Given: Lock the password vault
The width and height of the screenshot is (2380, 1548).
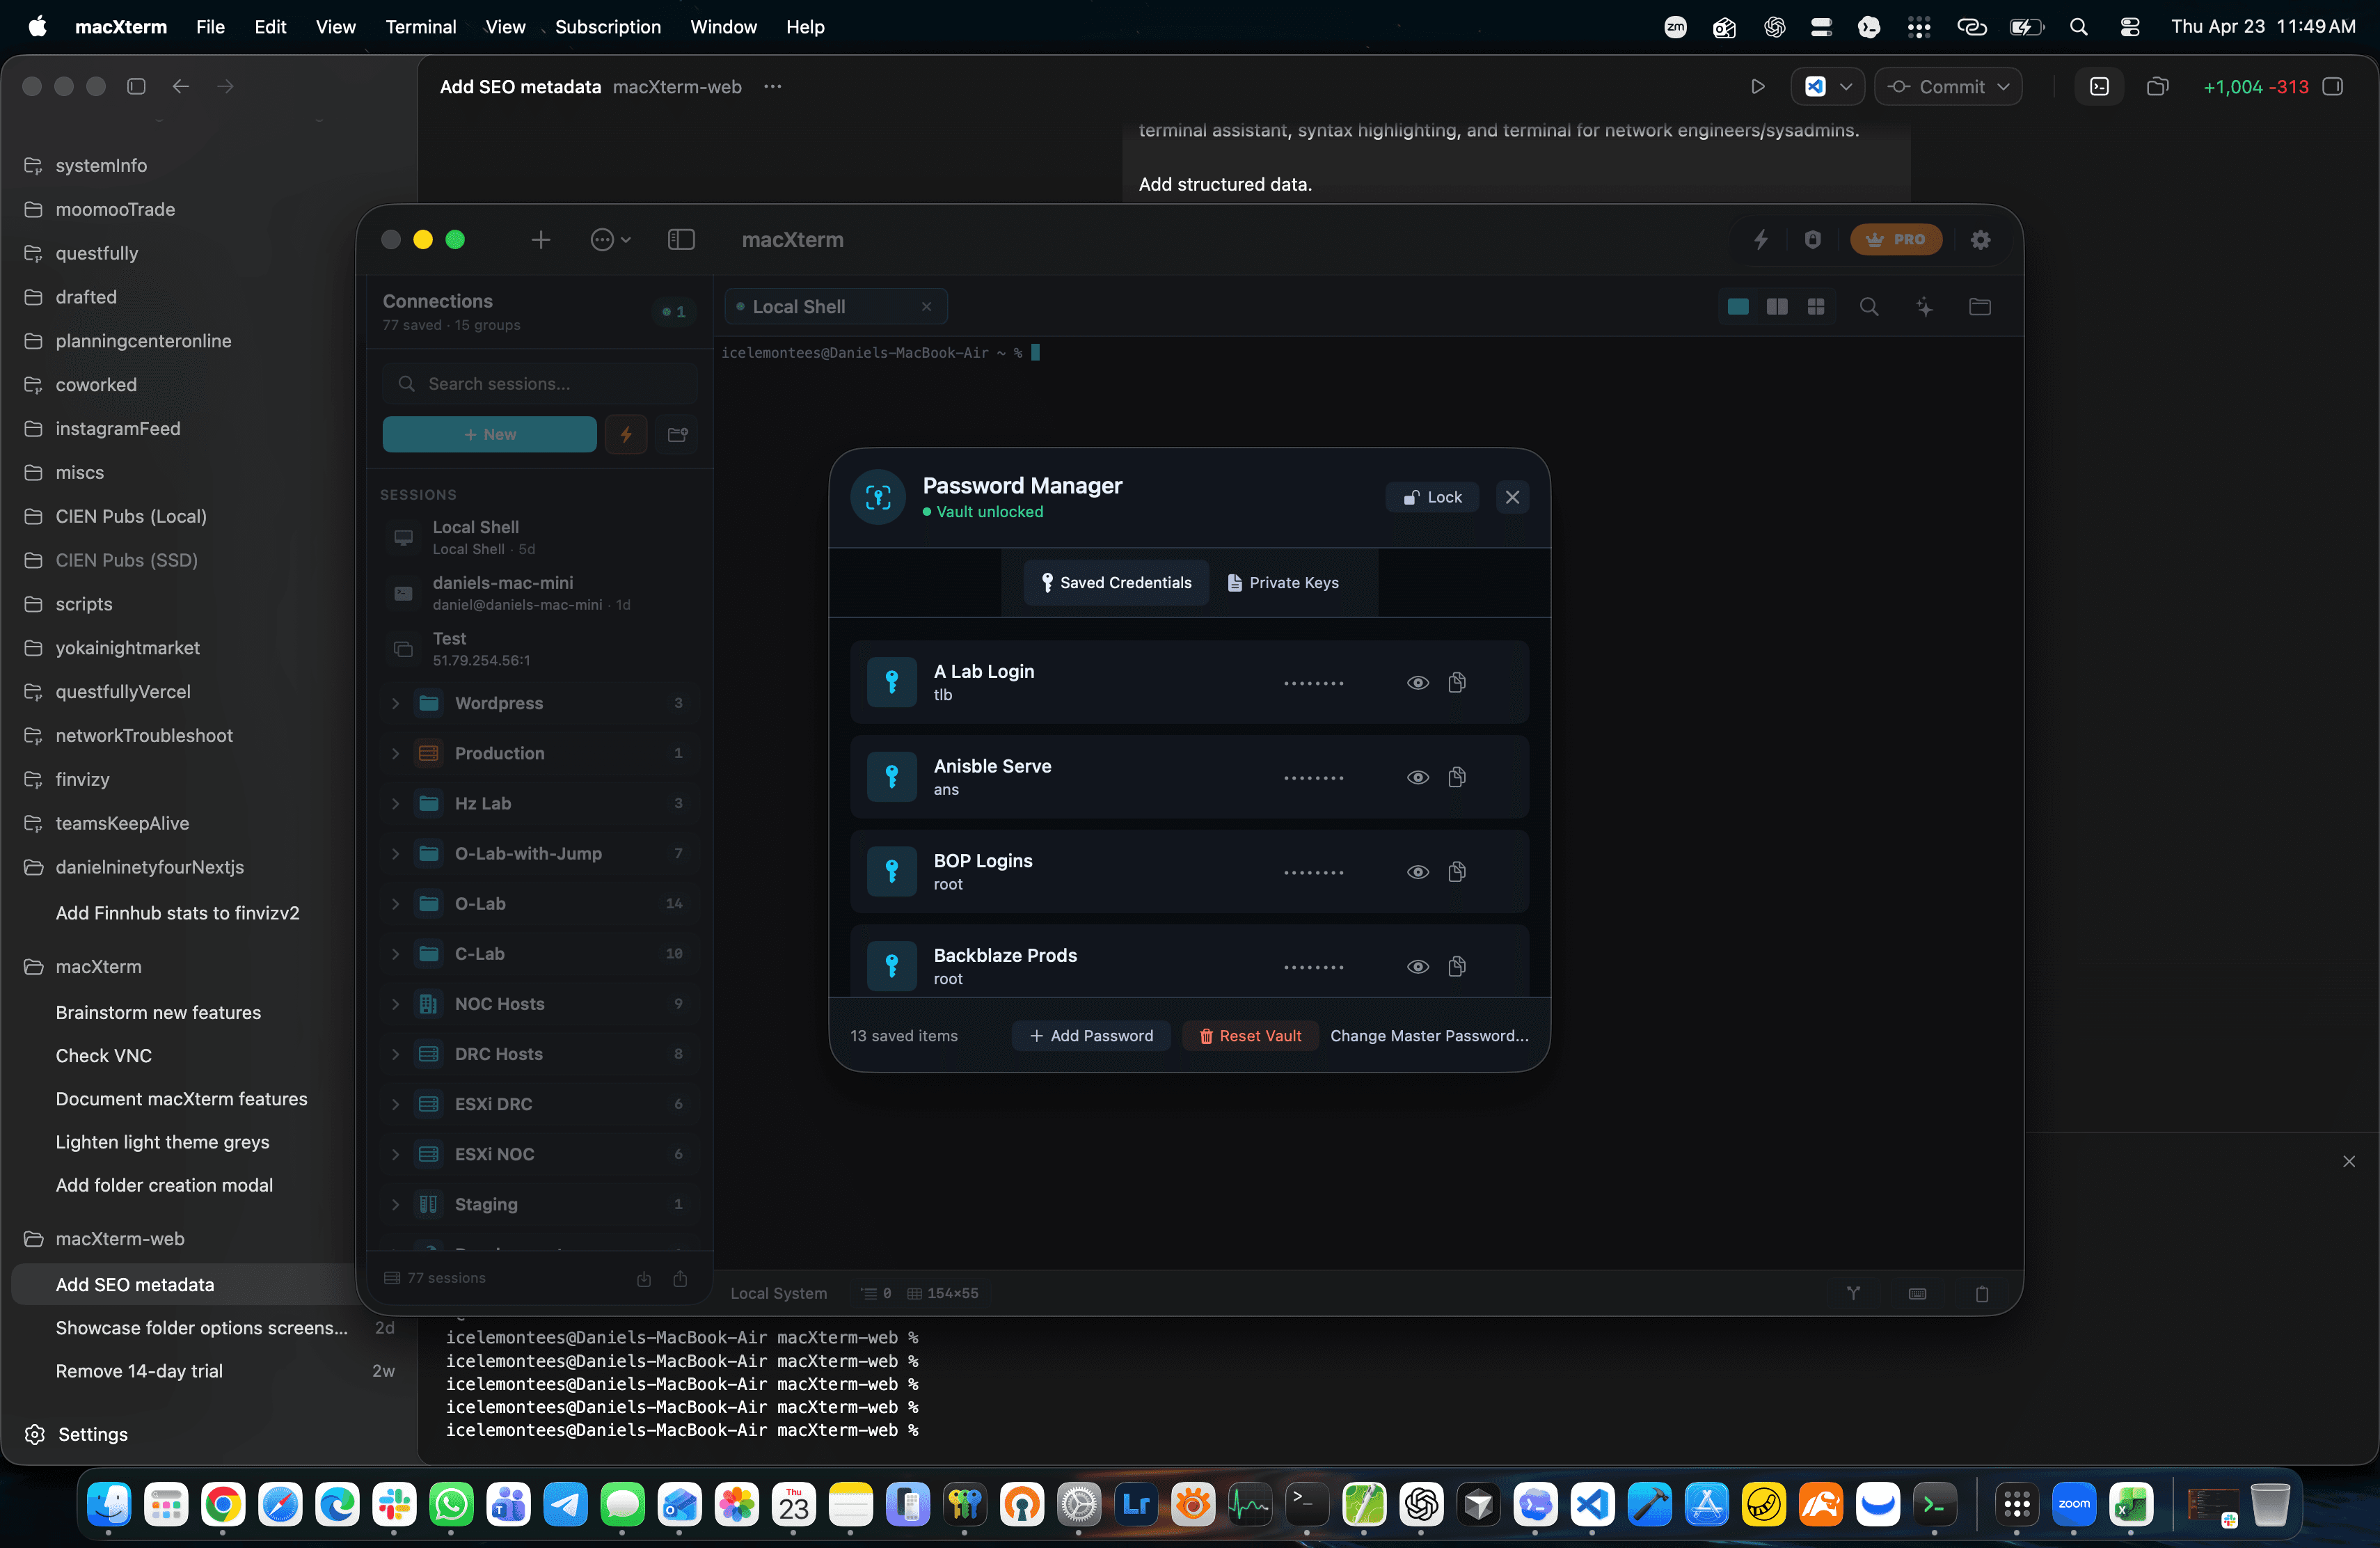Looking at the screenshot, I should (1432, 497).
